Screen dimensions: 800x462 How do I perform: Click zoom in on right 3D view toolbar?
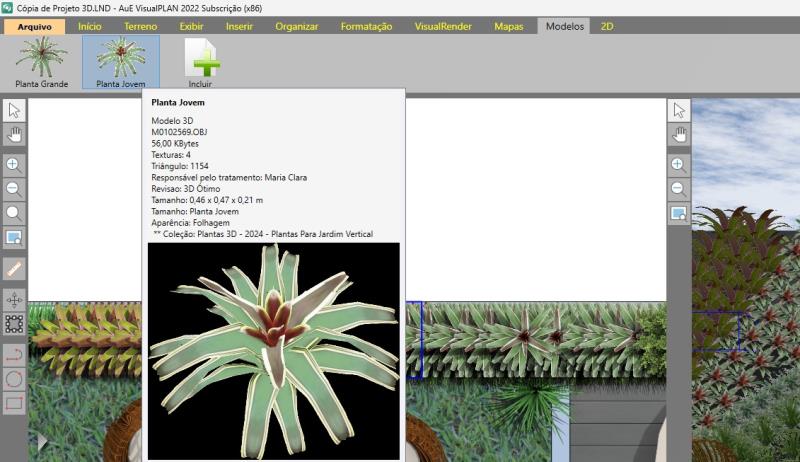point(679,165)
